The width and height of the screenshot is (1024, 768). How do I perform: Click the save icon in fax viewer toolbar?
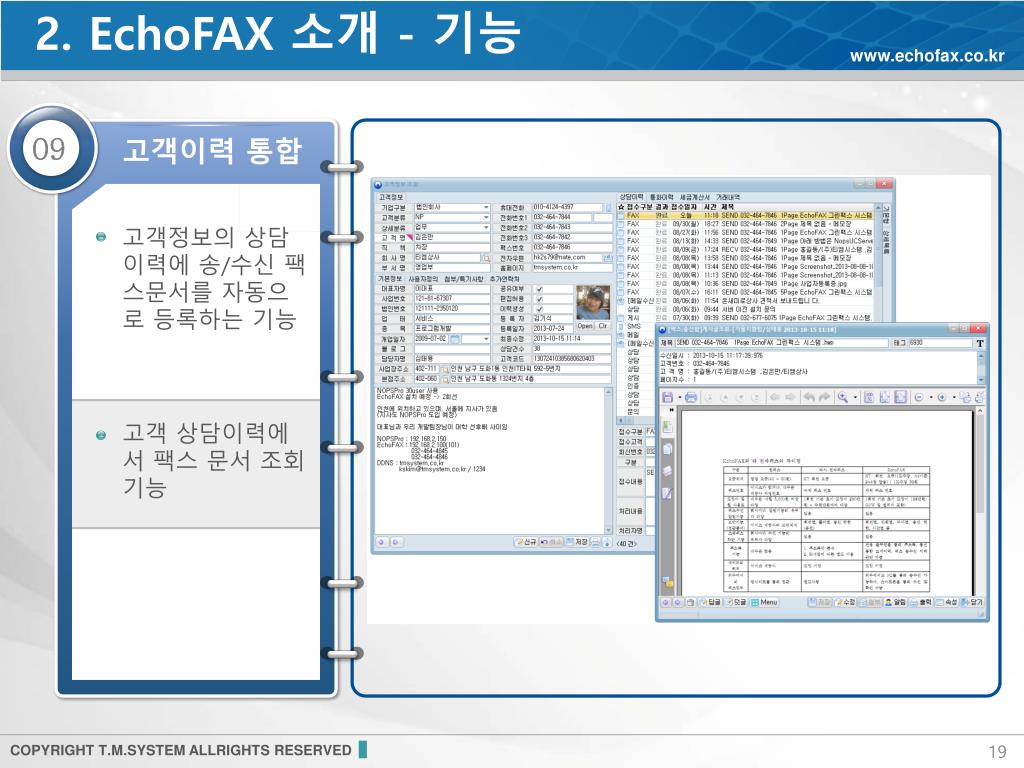pyautogui.click(x=667, y=397)
